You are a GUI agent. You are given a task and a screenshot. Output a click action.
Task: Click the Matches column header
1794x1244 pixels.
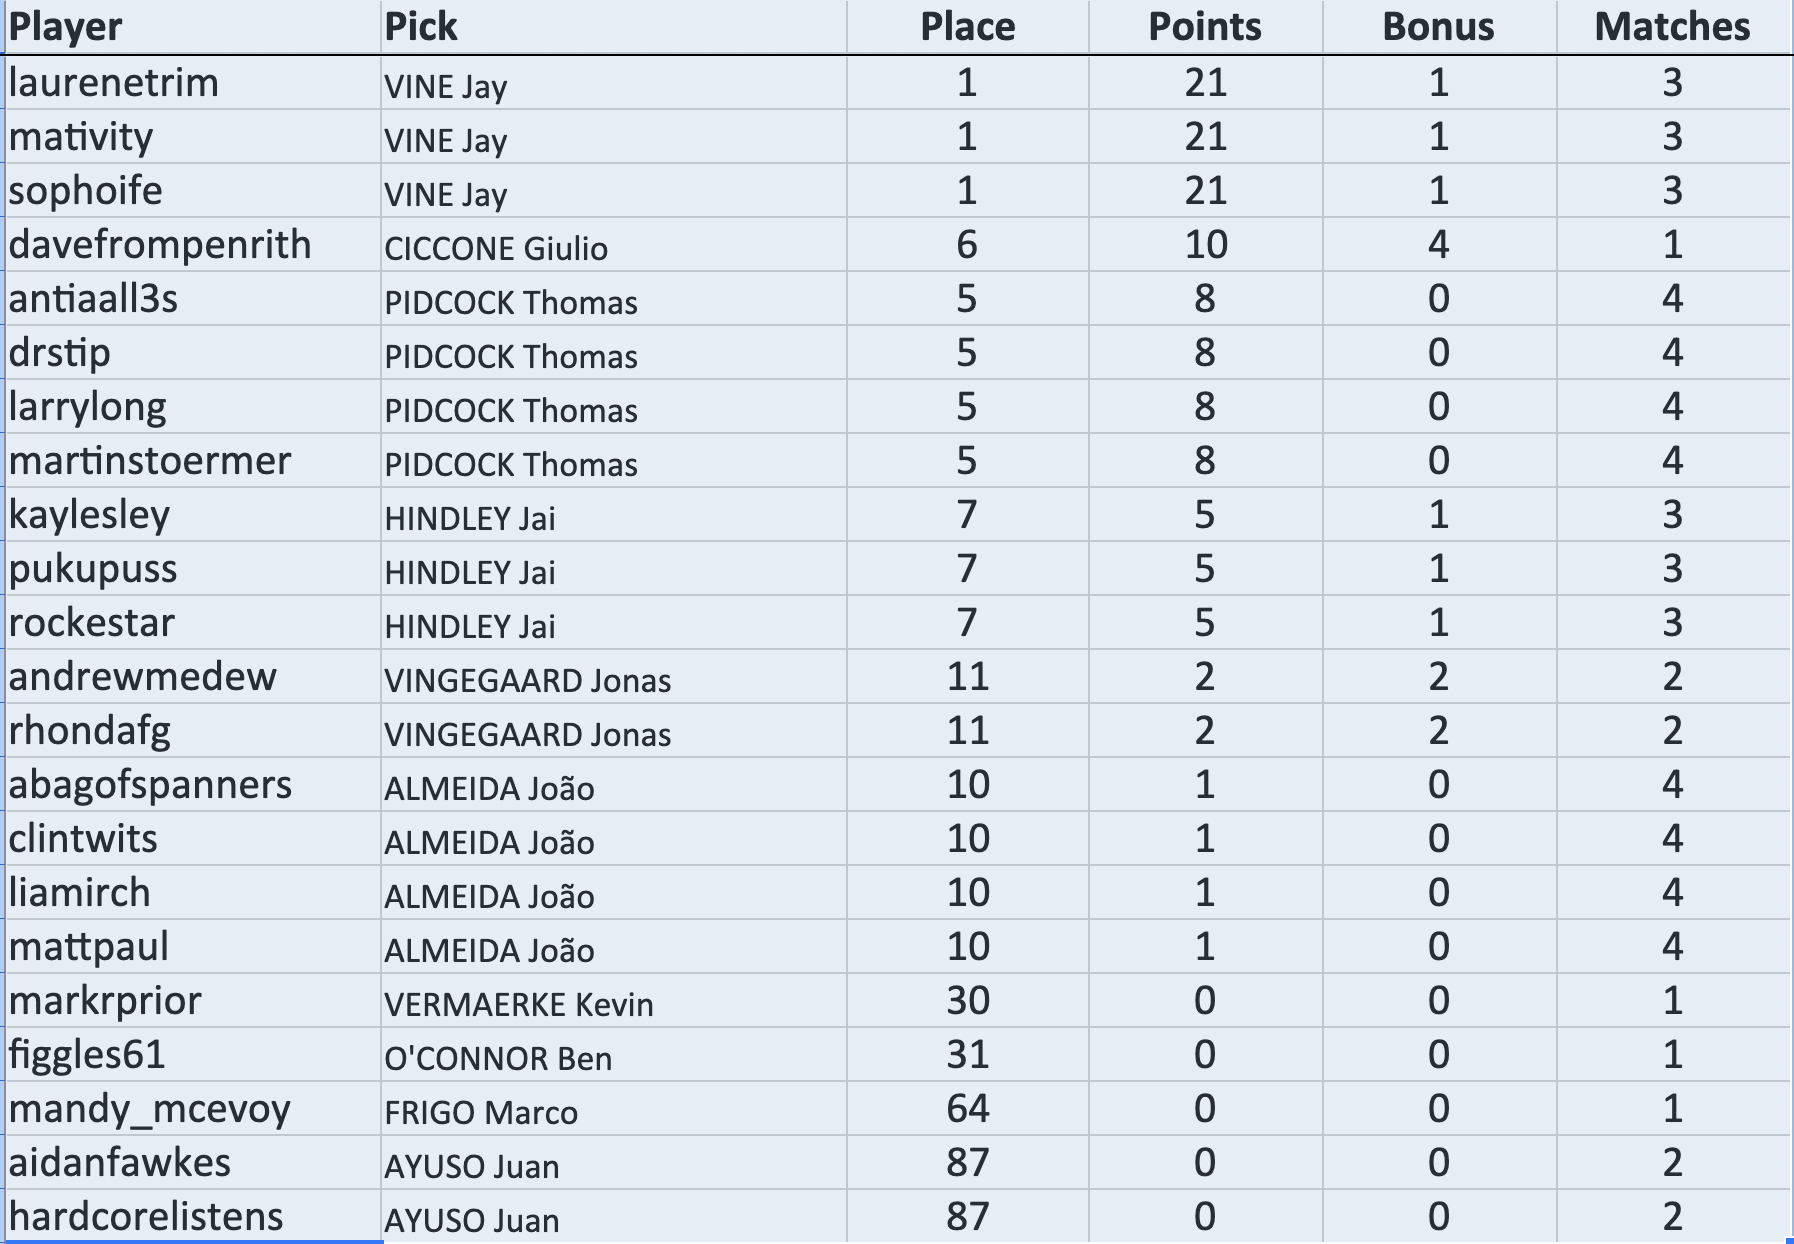(x=1672, y=27)
